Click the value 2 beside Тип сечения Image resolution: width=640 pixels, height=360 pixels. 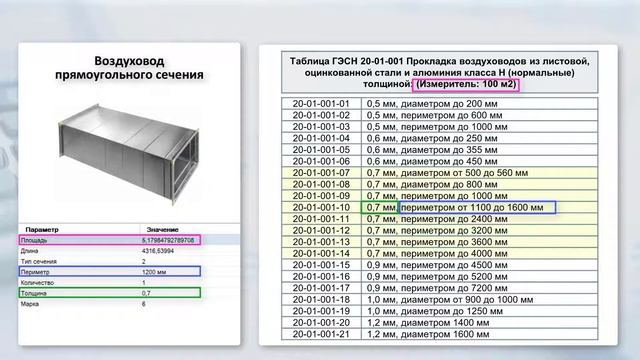(144, 262)
